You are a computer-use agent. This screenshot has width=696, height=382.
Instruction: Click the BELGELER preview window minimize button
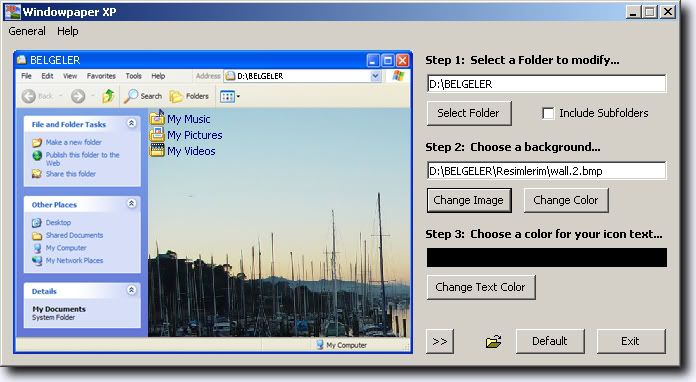tap(373, 60)
